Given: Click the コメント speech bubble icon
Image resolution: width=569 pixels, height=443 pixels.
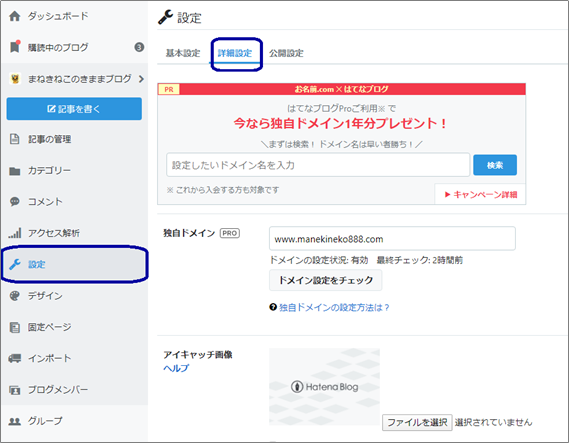Looking at the screenshot, I should tap(15, 202).
